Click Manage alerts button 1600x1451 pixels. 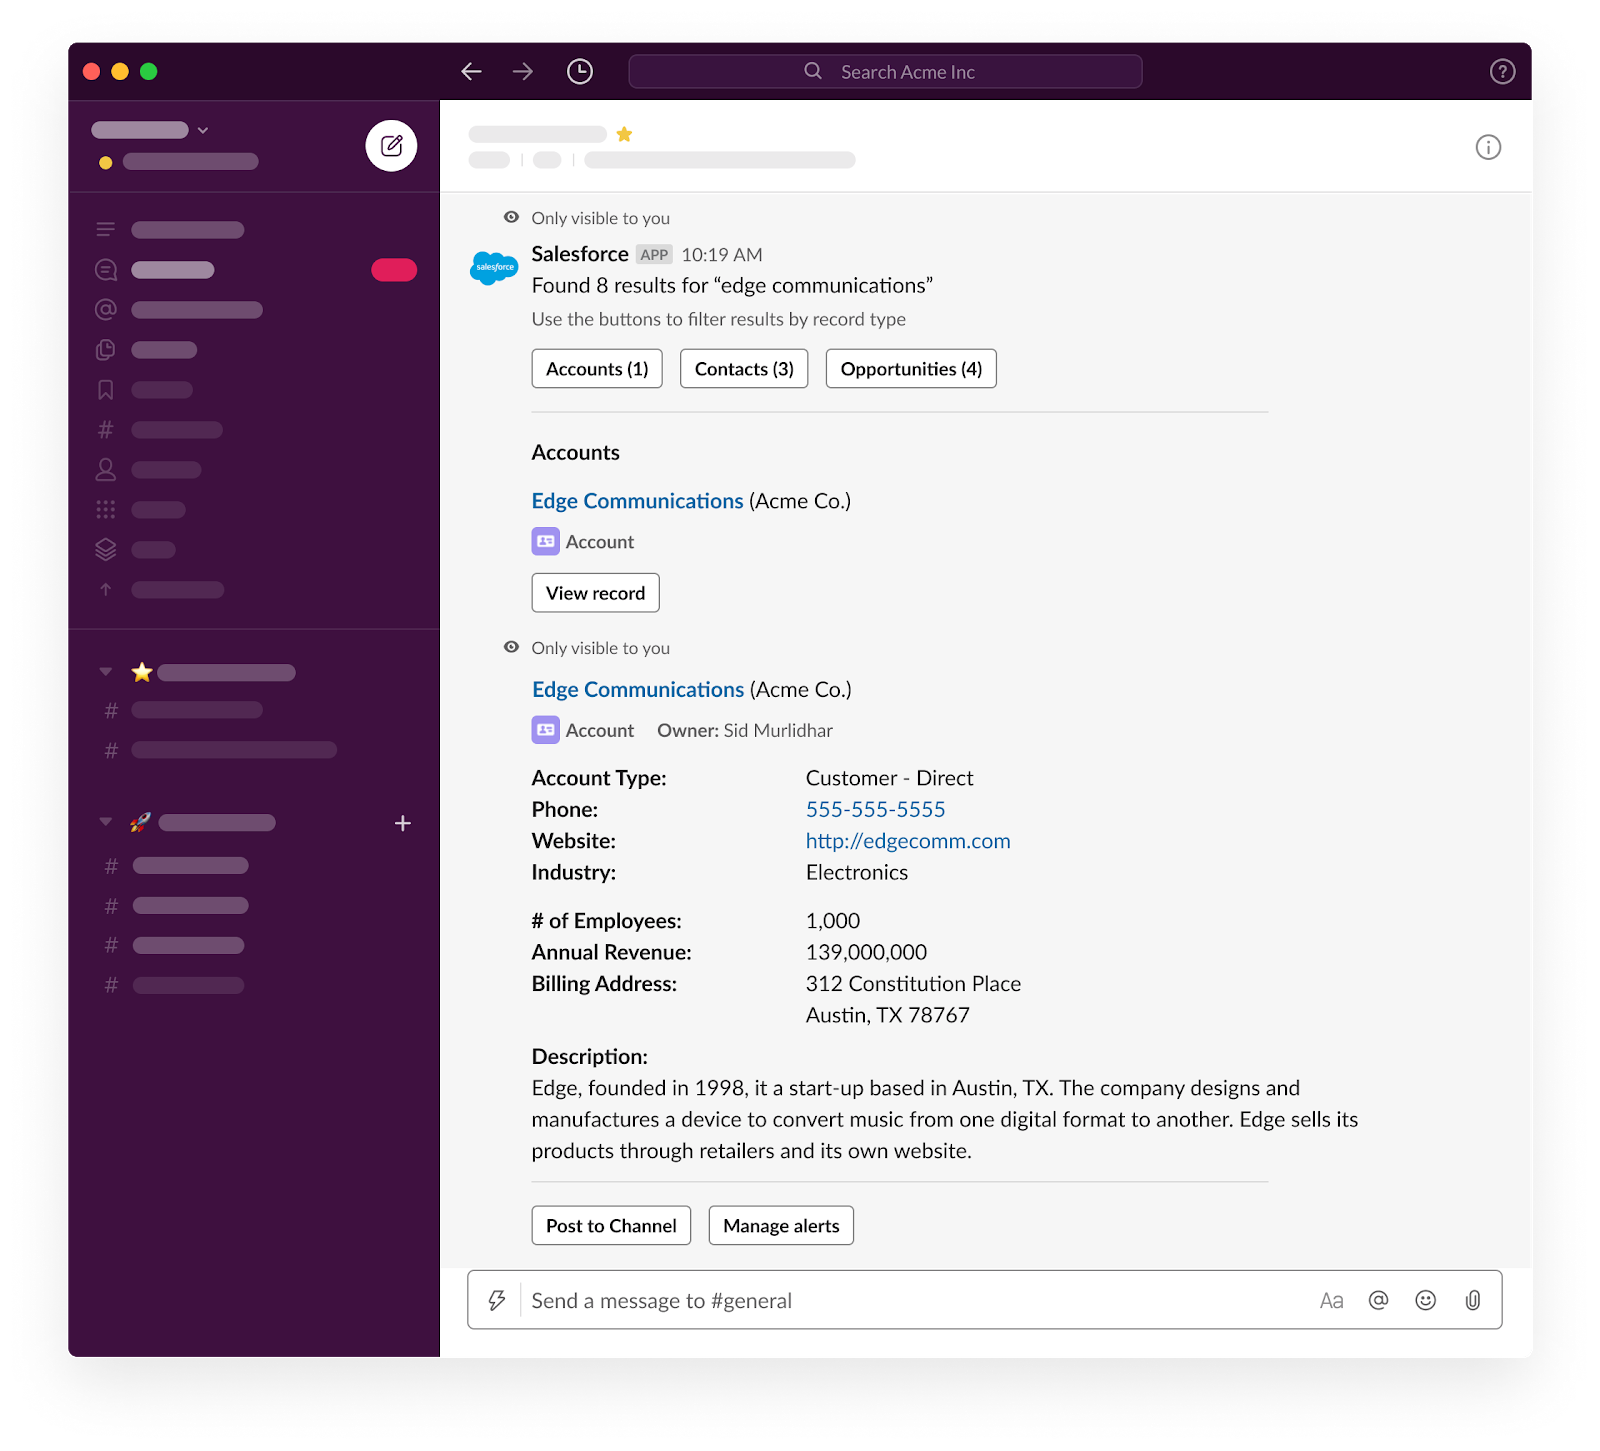(x=781, y=1225)
